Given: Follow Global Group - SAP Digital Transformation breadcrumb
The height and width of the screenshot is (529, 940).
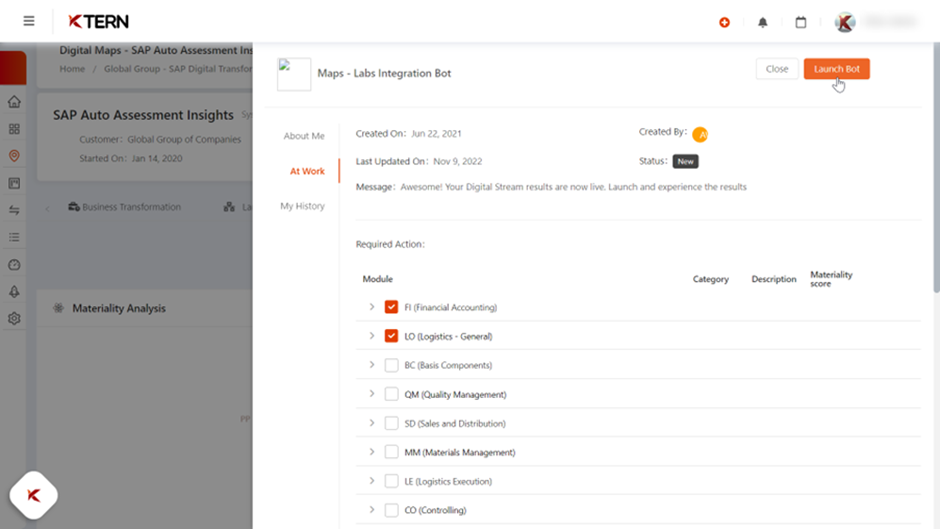Looking at the screenshot, I should click(x=178, y=69).
